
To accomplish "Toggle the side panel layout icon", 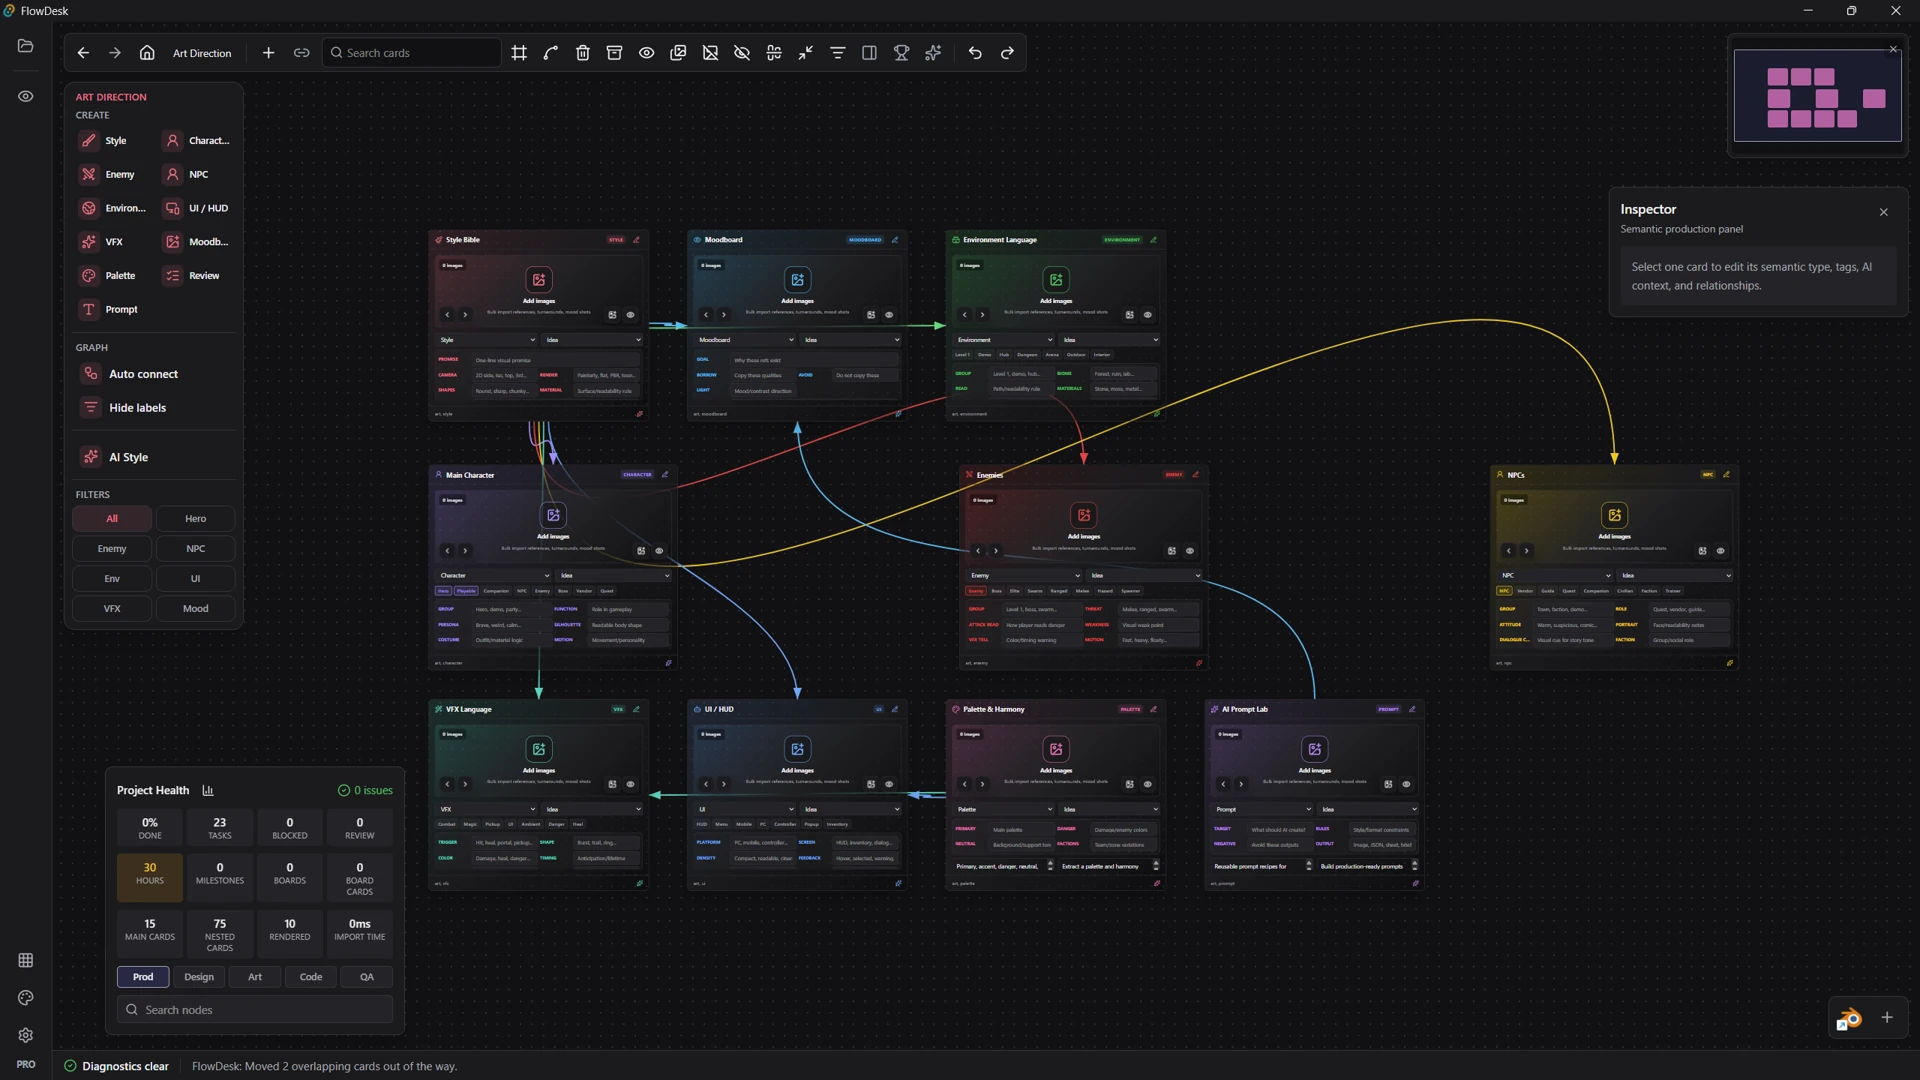I will pos(870,53).
